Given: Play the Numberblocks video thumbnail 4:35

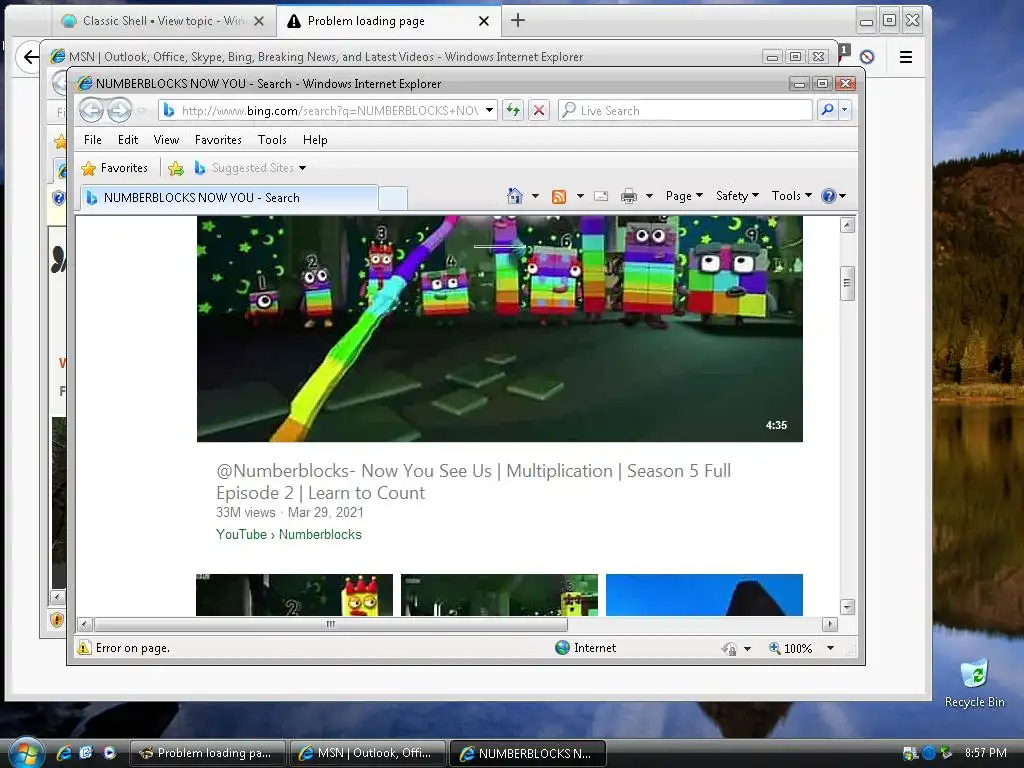Looking at the screenshot, I should pos(500,328).
